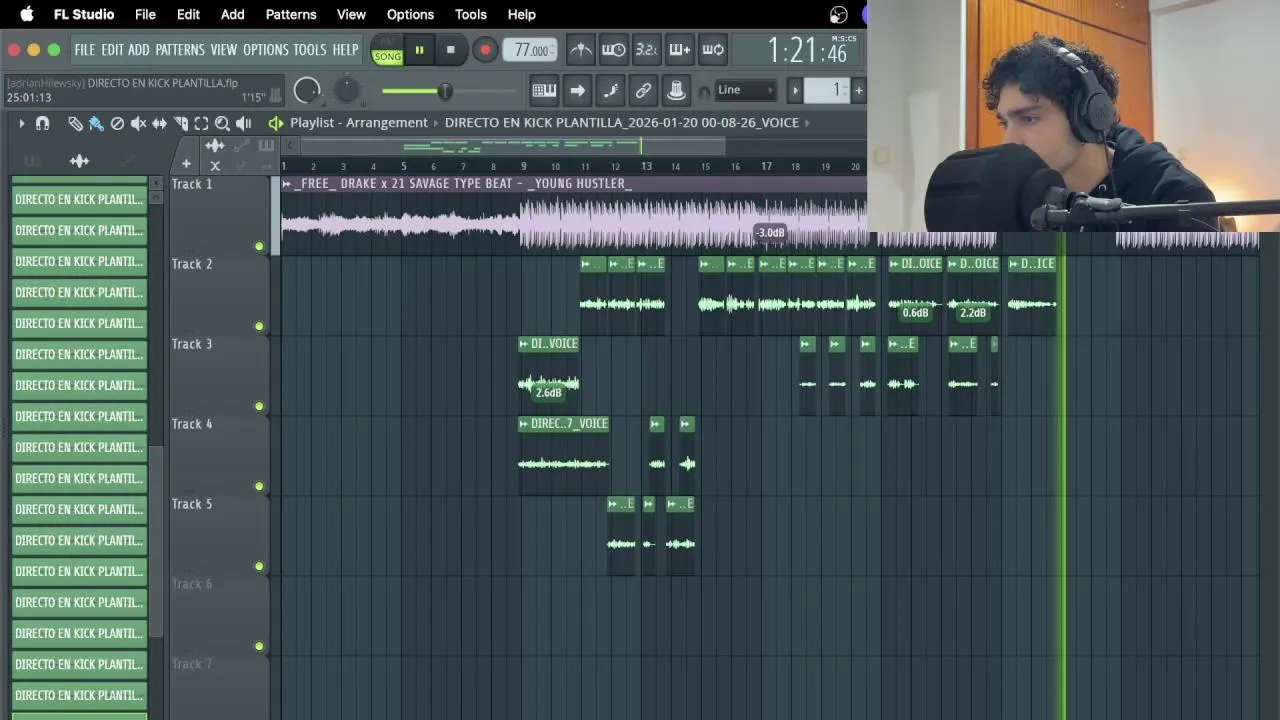
Task: Click the red record button
Action: (x=485, y=50)
